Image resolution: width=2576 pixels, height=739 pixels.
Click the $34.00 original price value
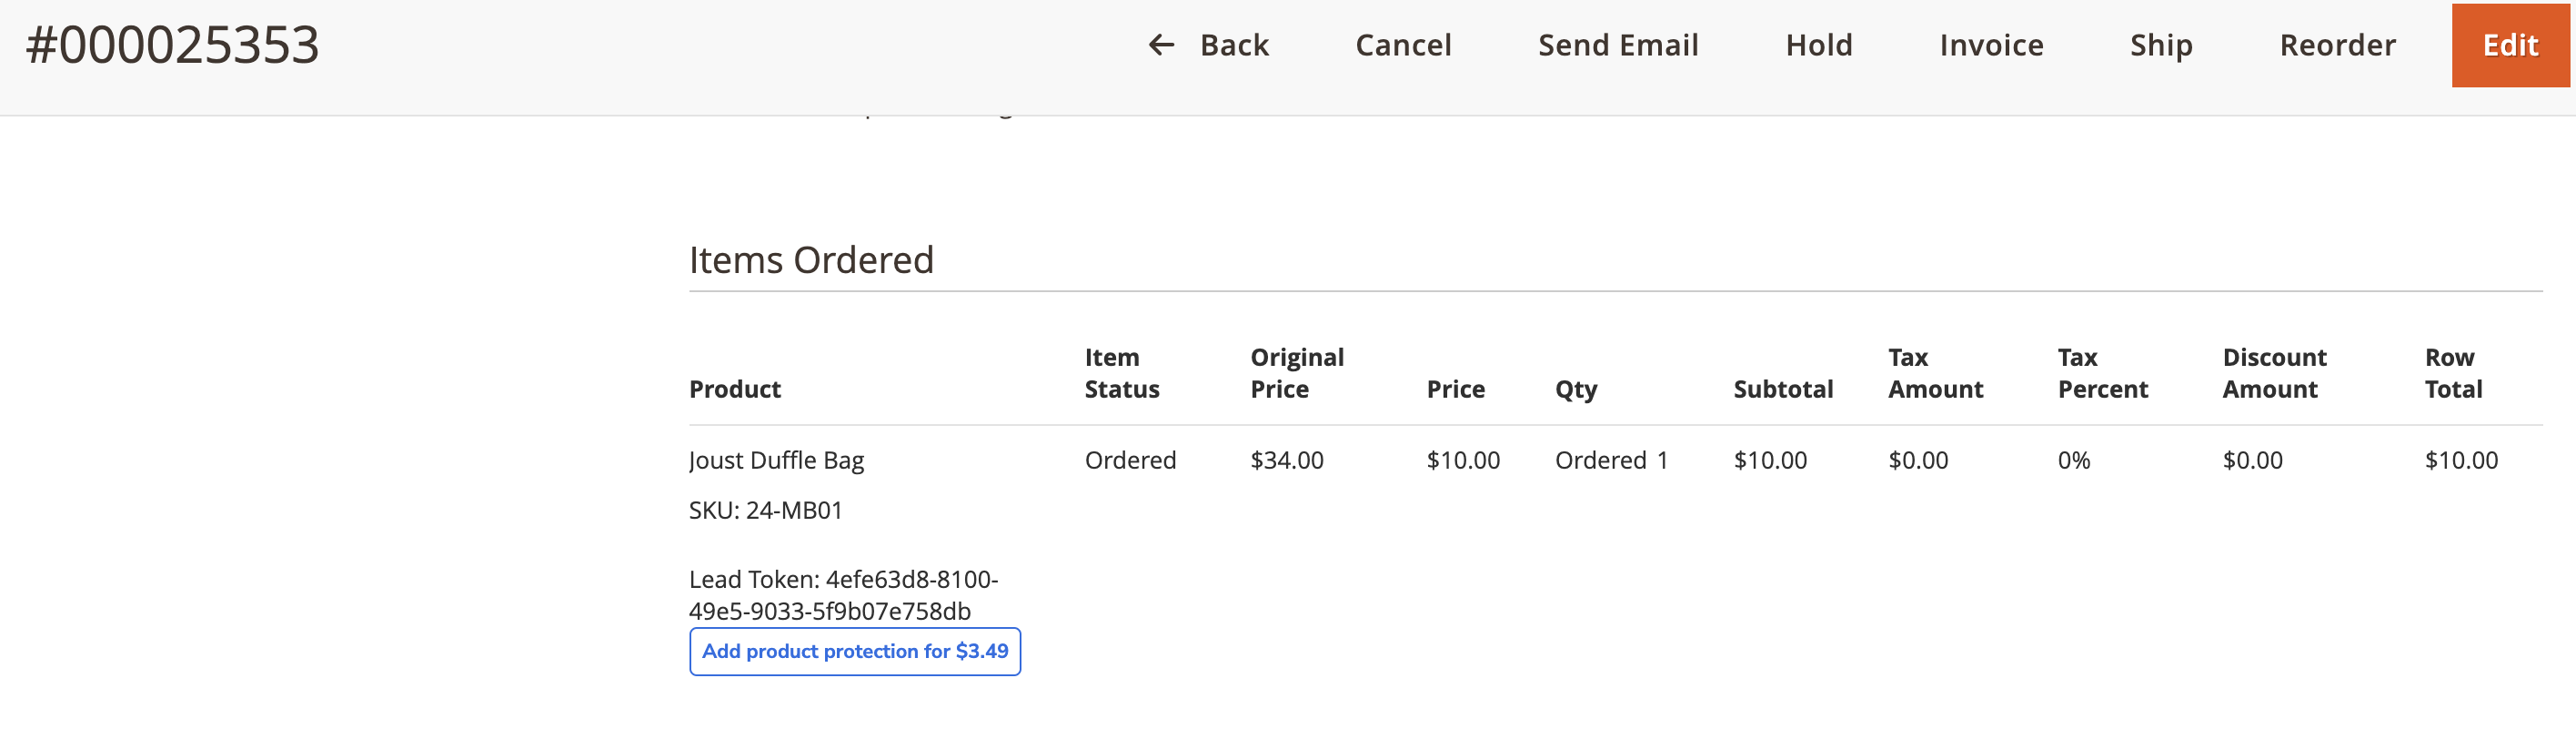click(1286, 460)
